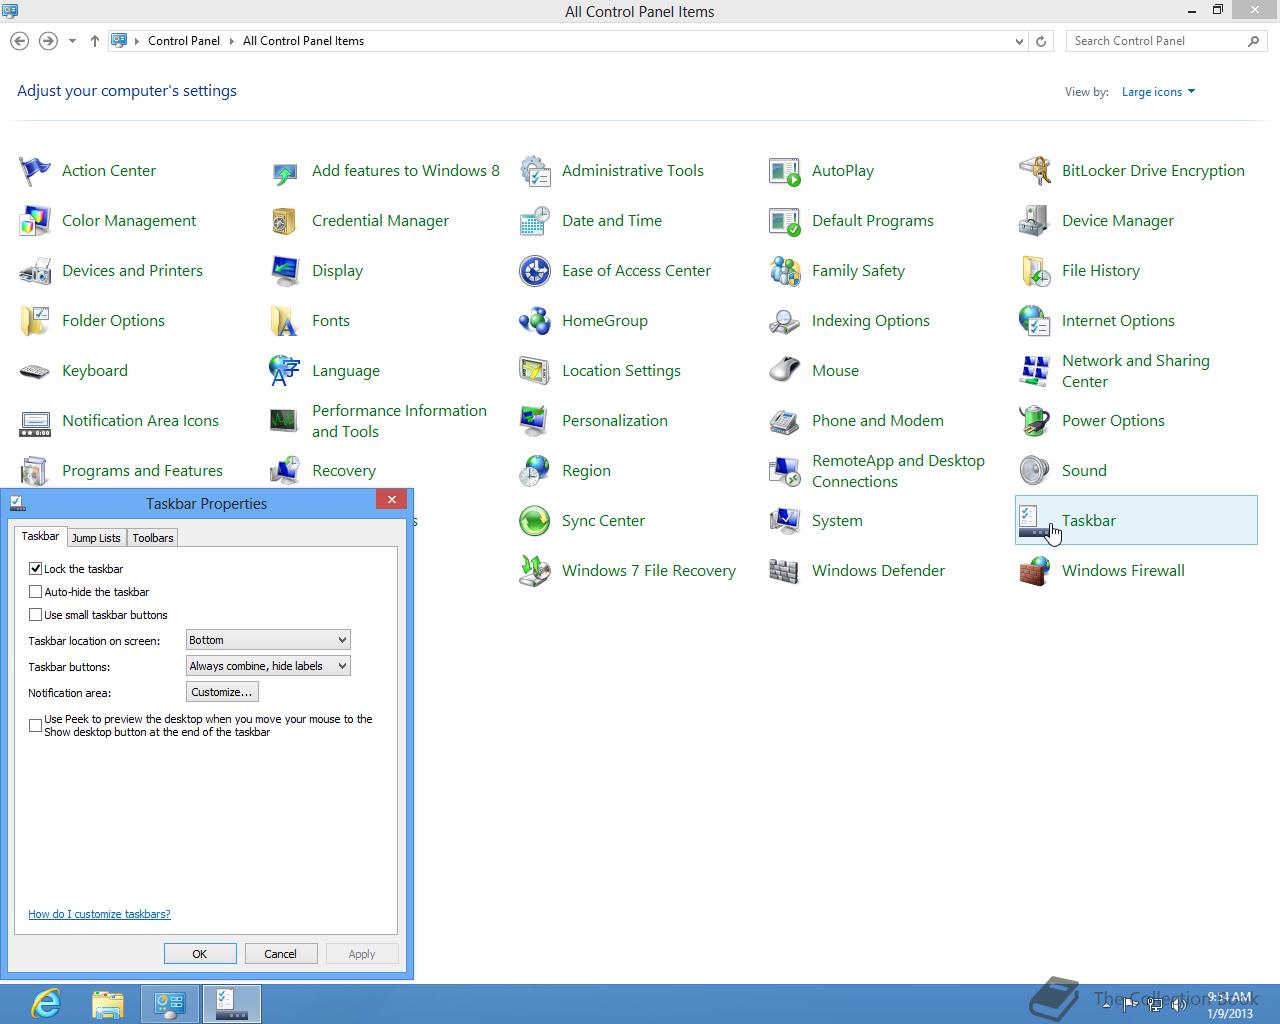Enable Auto-hide the taskbar
Screen dimensions: 1280x1024
pos(36,591)
